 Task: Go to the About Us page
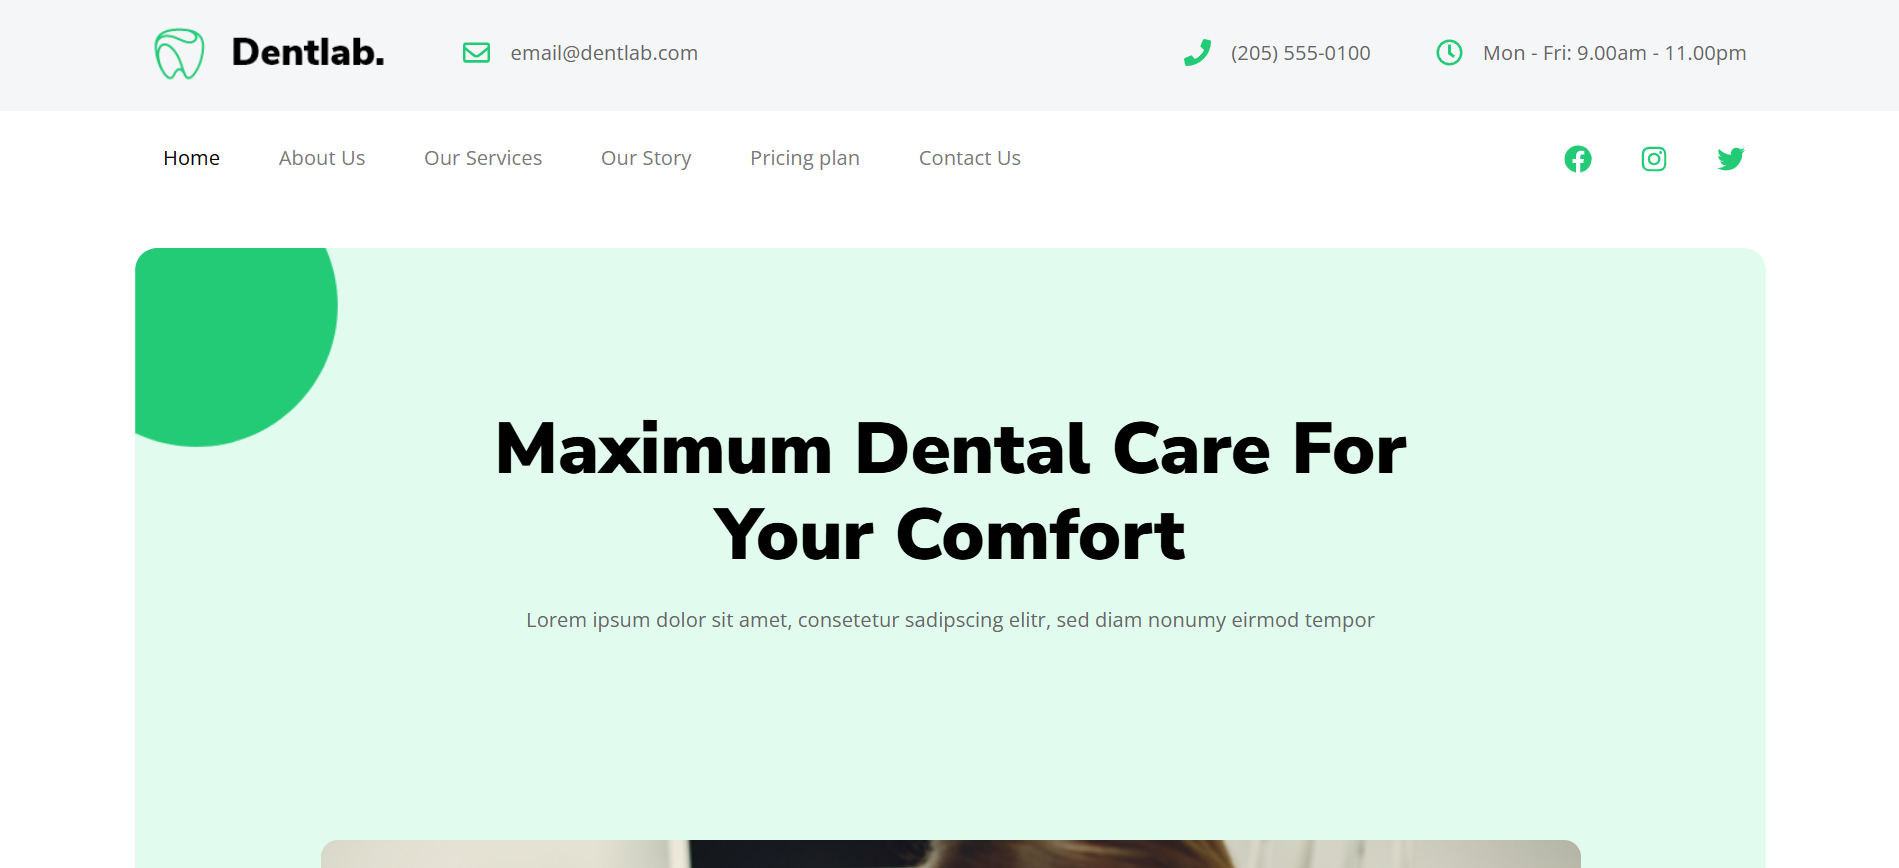tap(322, 158)
